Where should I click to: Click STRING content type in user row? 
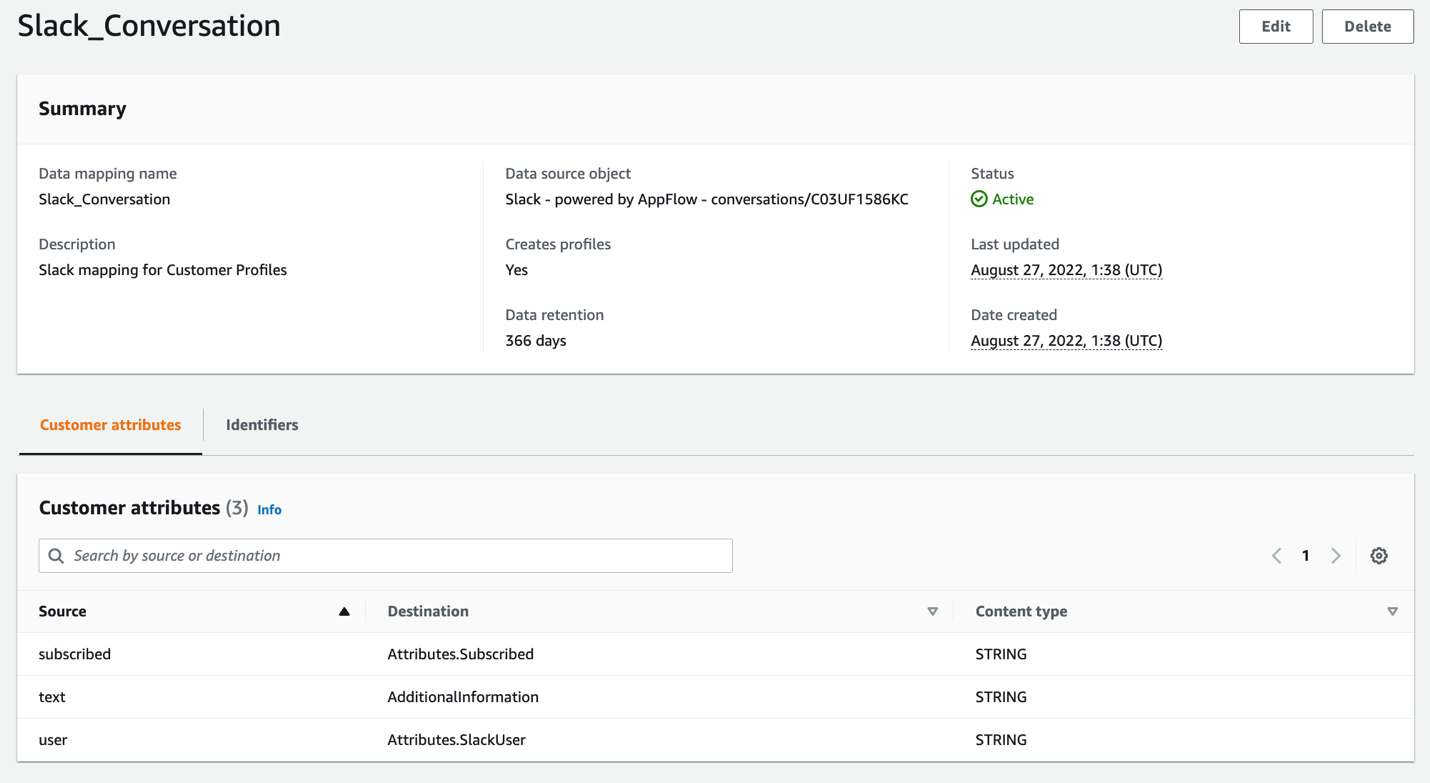point(1001,740)
